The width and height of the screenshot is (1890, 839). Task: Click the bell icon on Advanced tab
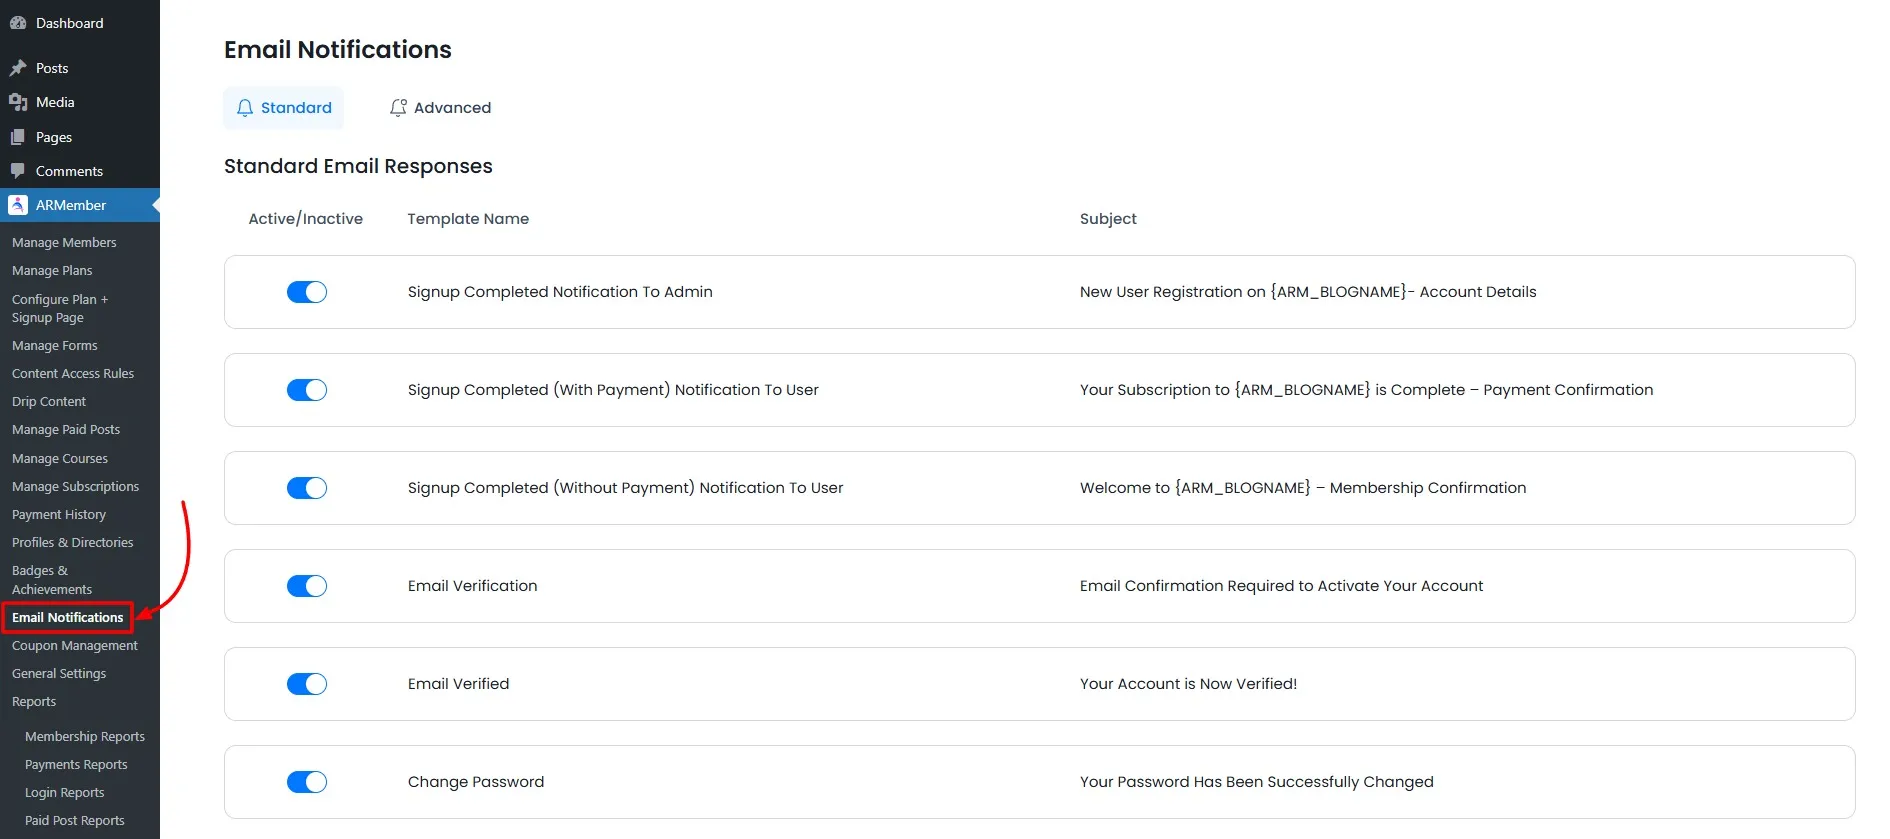(x=398, y=108)
